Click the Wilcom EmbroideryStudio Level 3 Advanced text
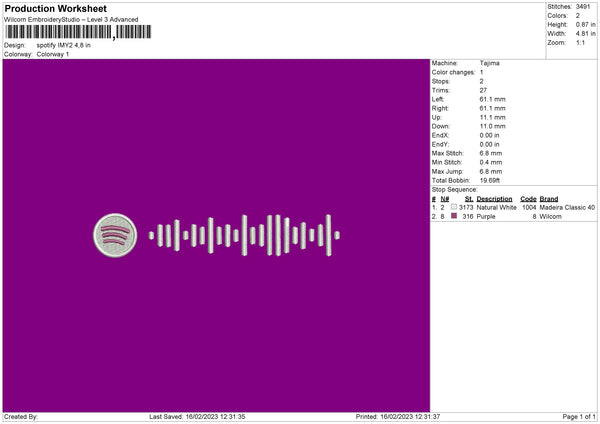The image size is (600, 424). click(71, 20)
